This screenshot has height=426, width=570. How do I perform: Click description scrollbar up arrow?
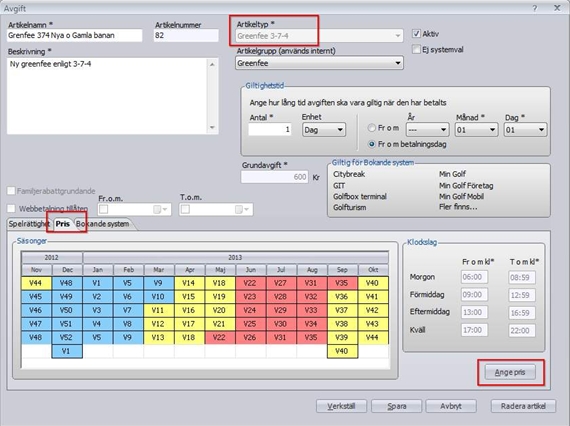tap(212, 64)
